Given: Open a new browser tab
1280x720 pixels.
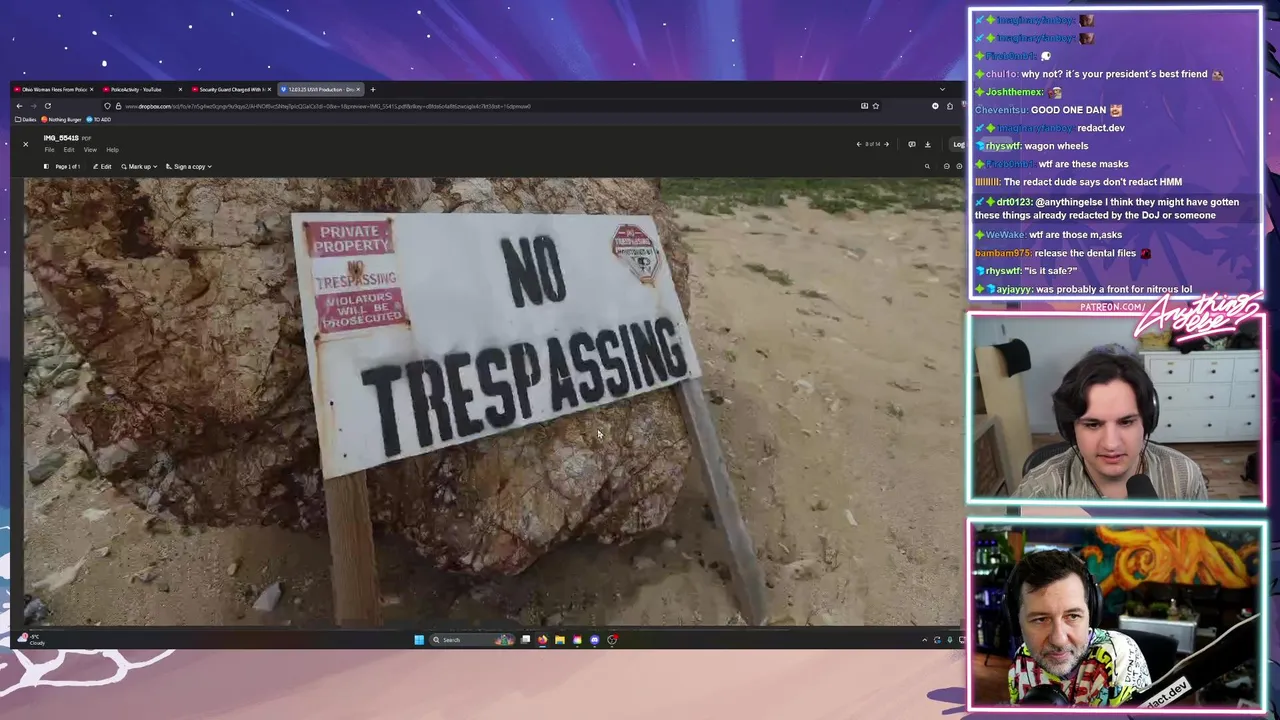Looking at the screenshot, I should 372,89.
